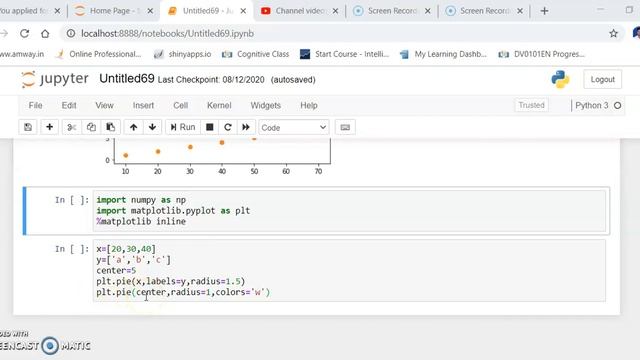The height and width of the screenshot is (360, 640).
Task: Open the Cell menu
Action: point(180,105)
